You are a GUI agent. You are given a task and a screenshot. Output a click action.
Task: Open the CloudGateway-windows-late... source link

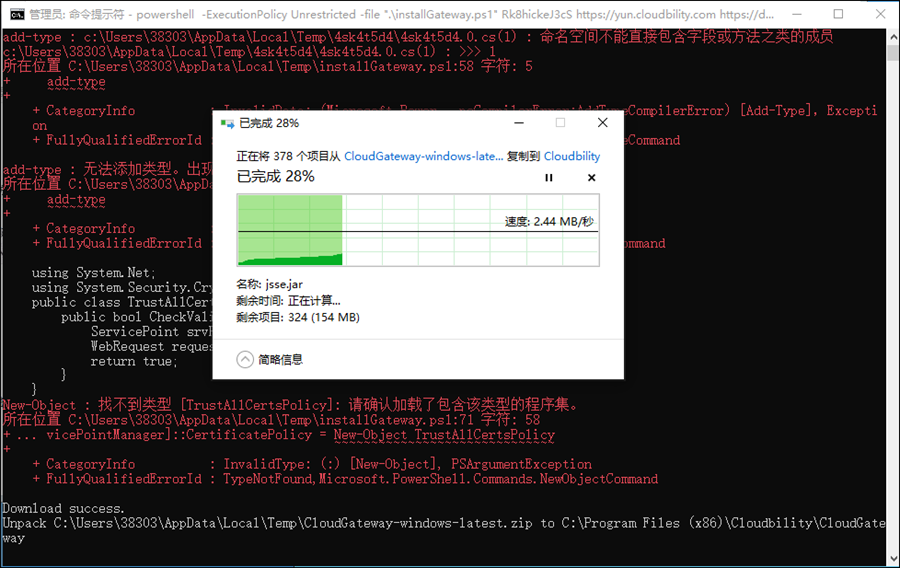pos(424,156)
